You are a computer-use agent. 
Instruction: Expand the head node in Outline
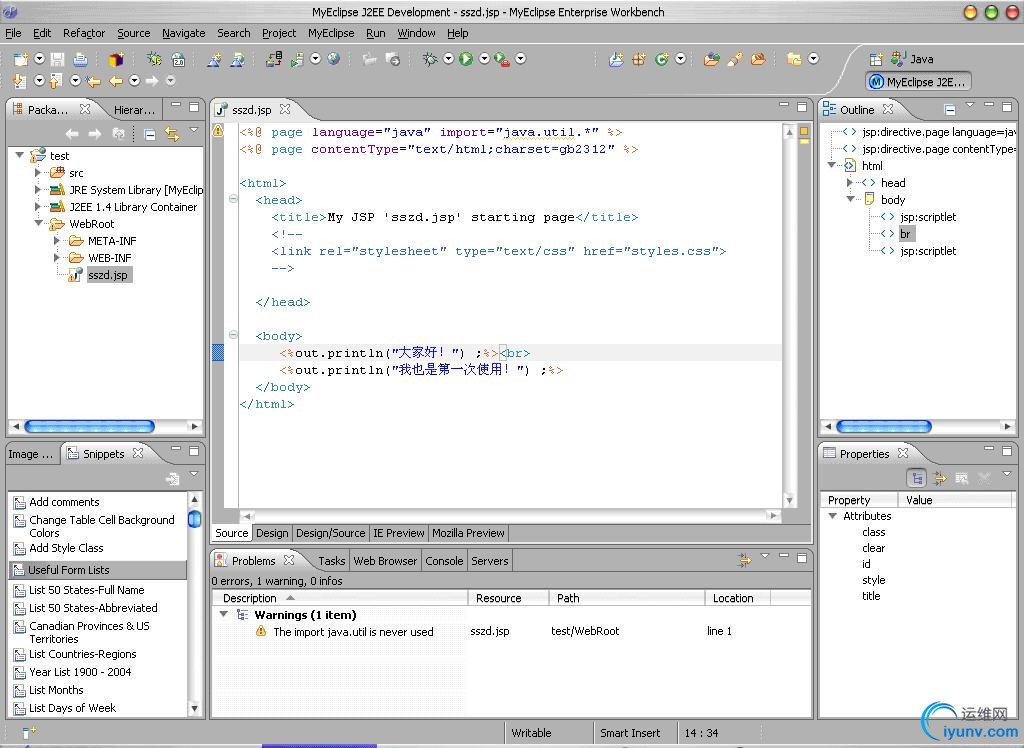click(x=850, y=183)
